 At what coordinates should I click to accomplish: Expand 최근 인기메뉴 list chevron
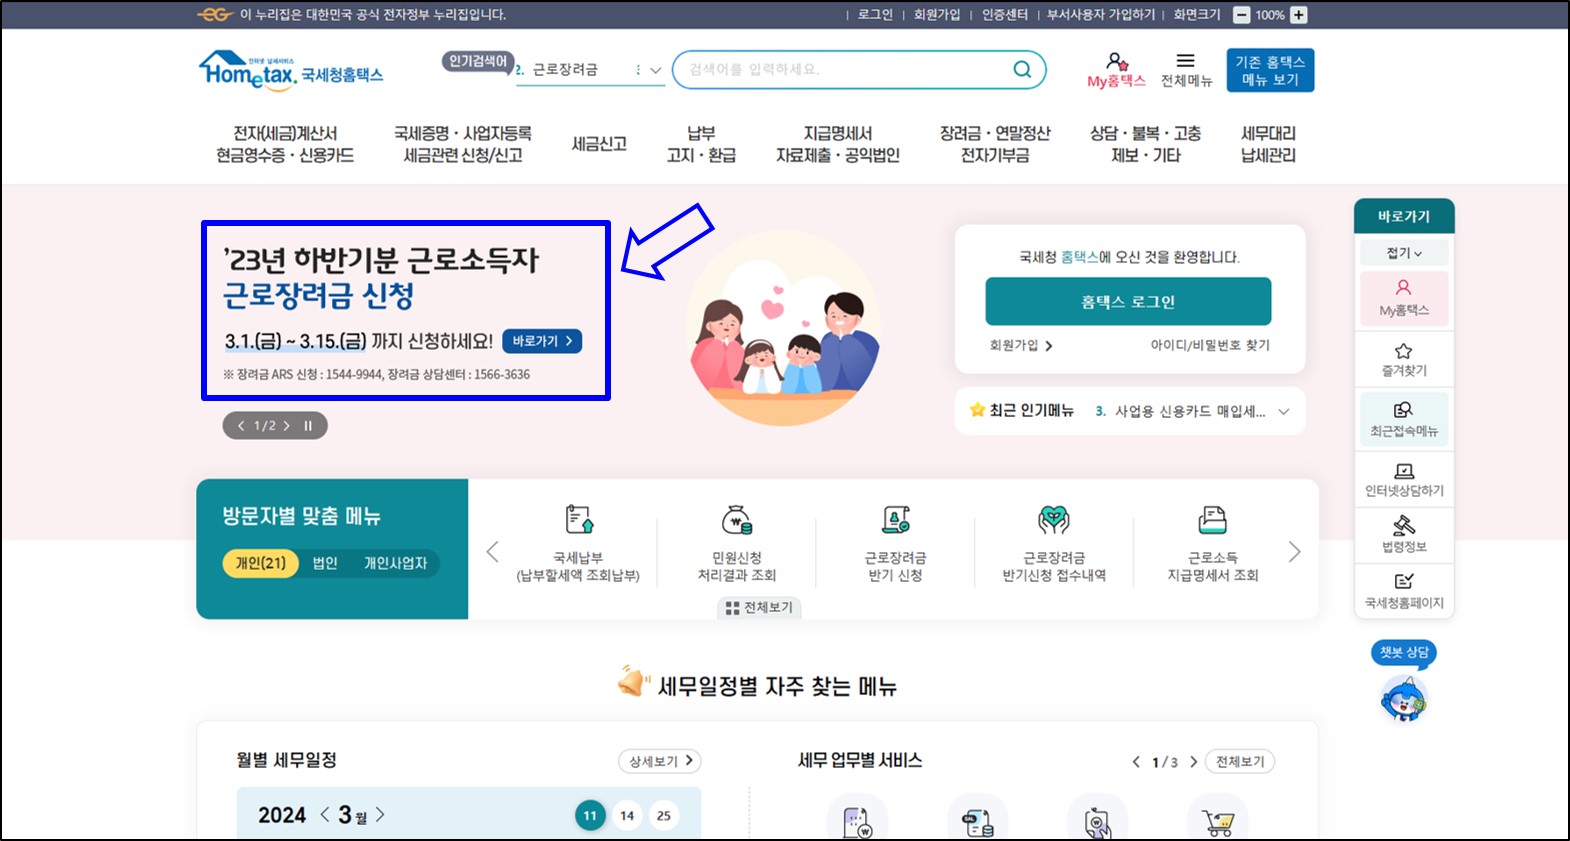coord(1284,411)
